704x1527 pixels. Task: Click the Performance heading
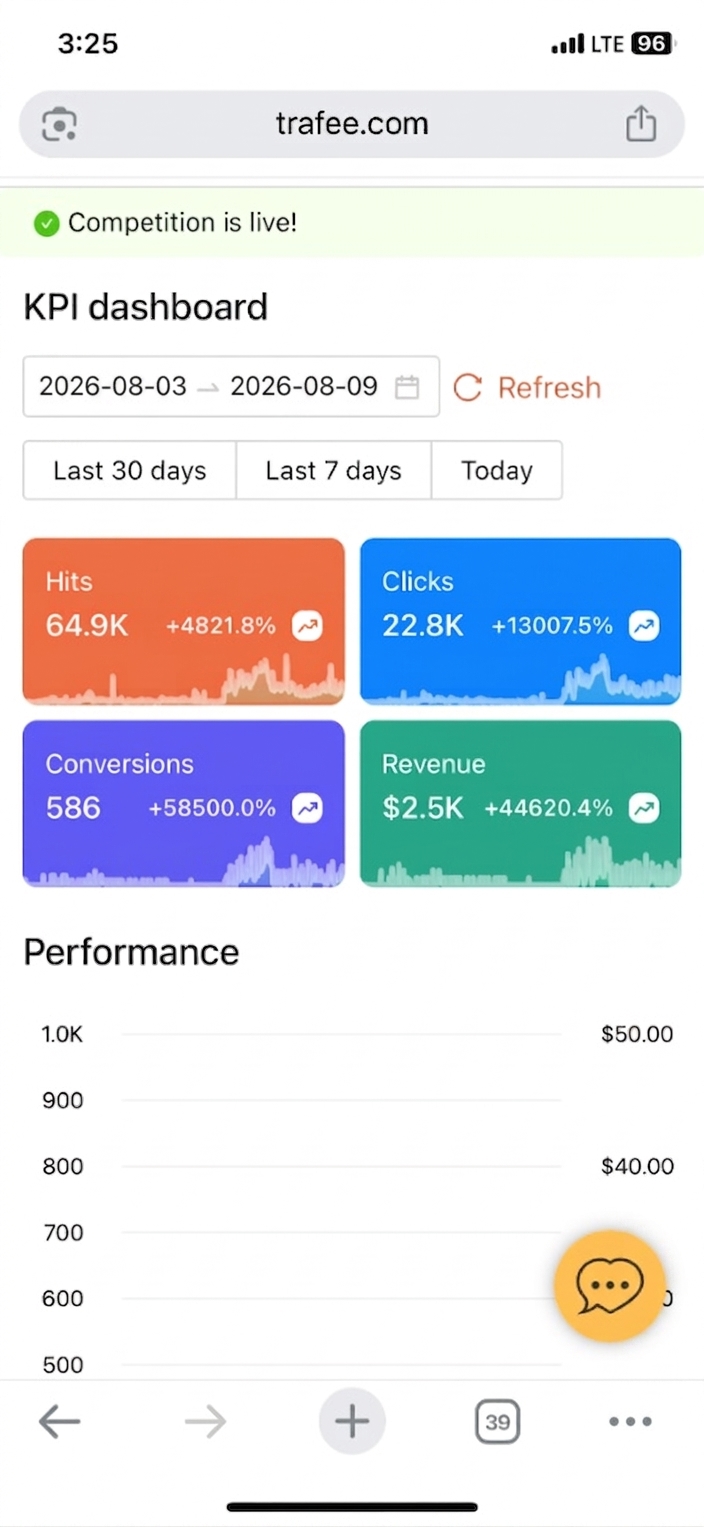click(x=131, y=952)
